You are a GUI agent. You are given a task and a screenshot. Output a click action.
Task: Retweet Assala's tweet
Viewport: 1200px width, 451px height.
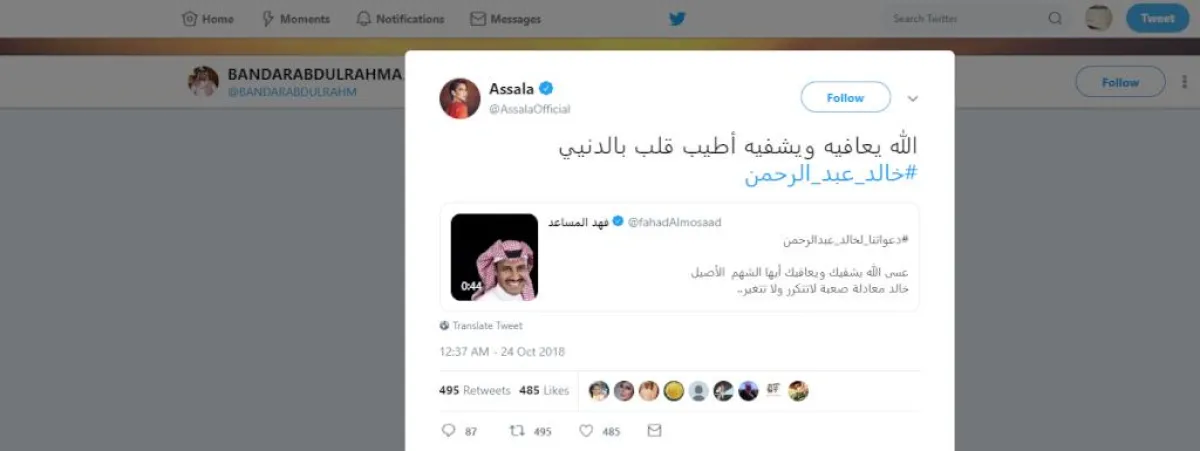(x=517, y=431)
